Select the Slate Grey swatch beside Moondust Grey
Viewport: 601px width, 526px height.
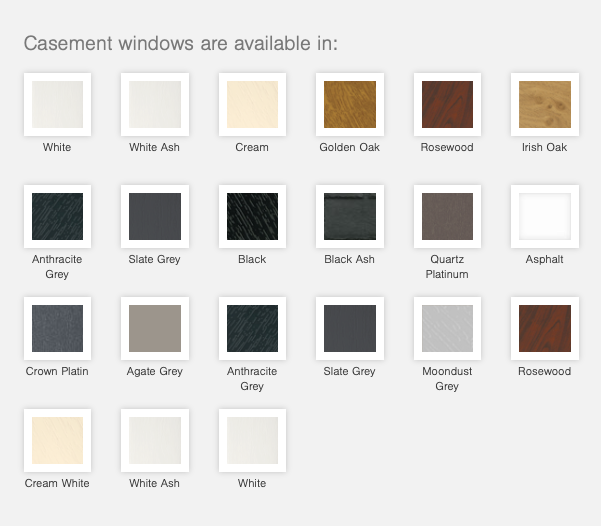350,328
